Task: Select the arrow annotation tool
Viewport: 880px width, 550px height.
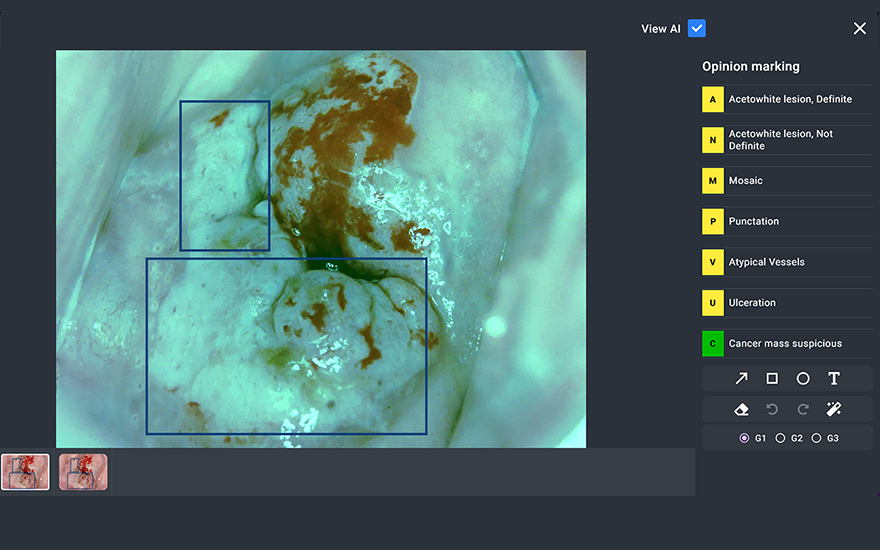Action: (741, 379)
